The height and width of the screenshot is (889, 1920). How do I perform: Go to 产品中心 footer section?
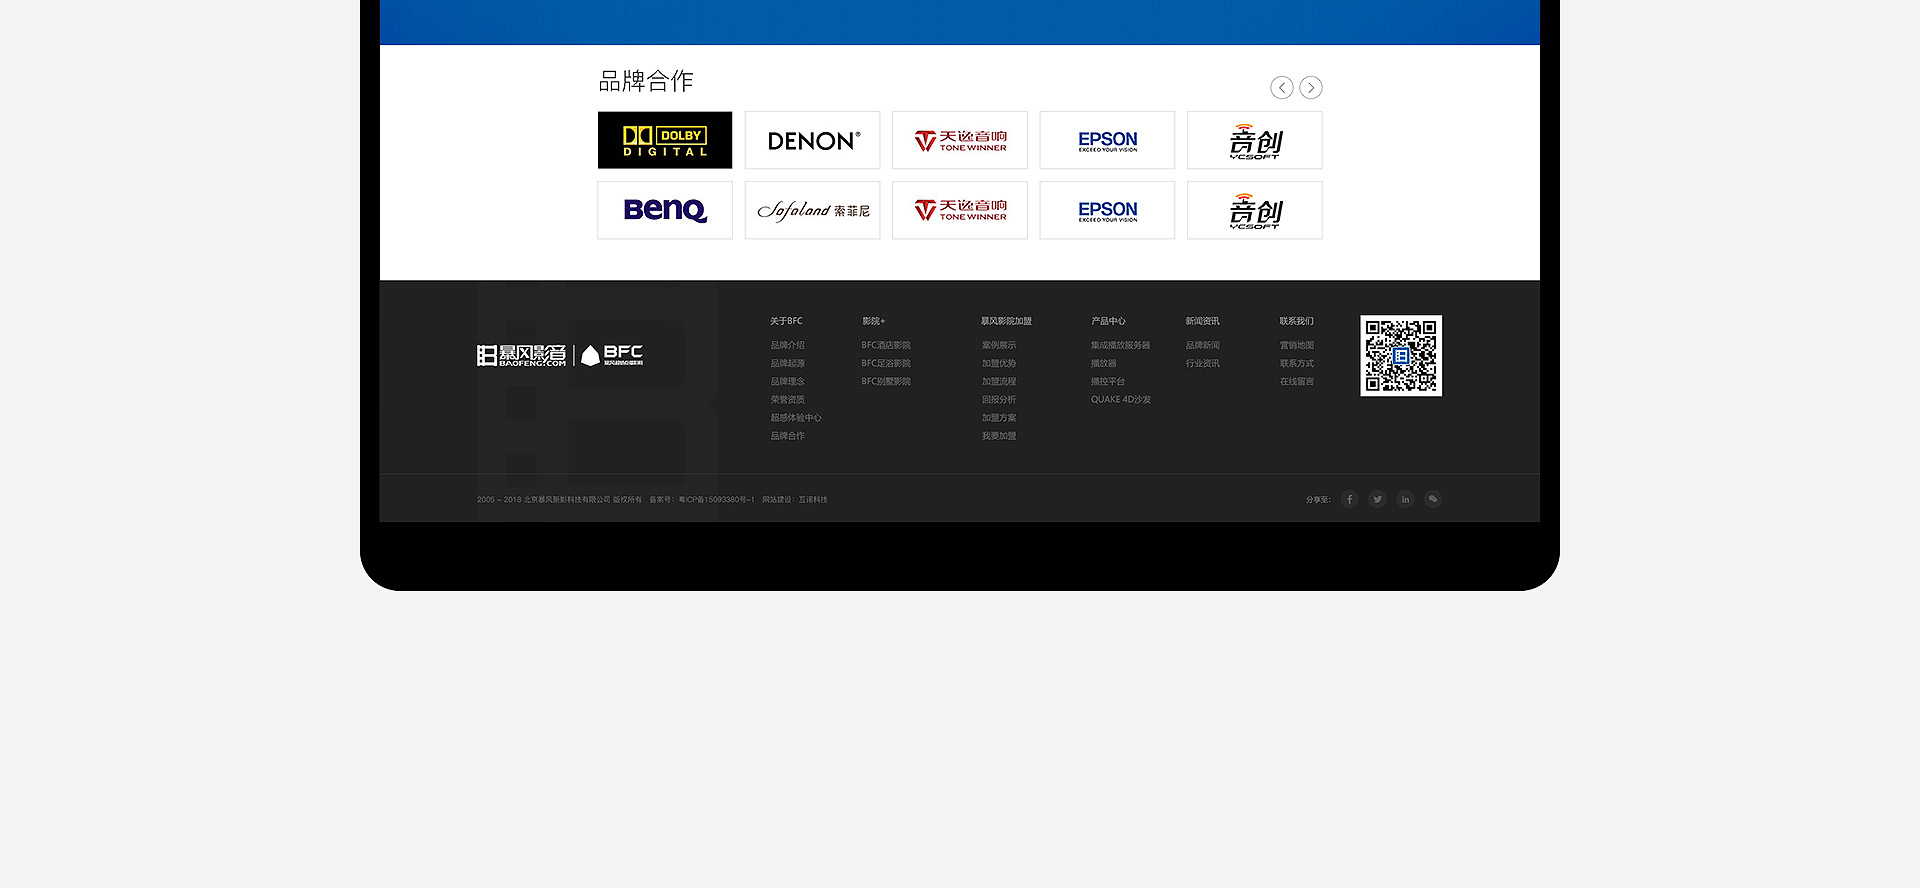pyautogui.click(x=1108, y=321)
